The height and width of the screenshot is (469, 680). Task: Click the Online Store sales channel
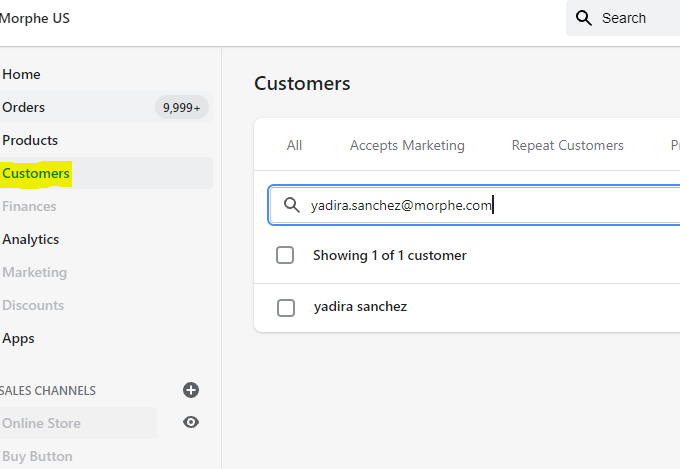point(42,423)
